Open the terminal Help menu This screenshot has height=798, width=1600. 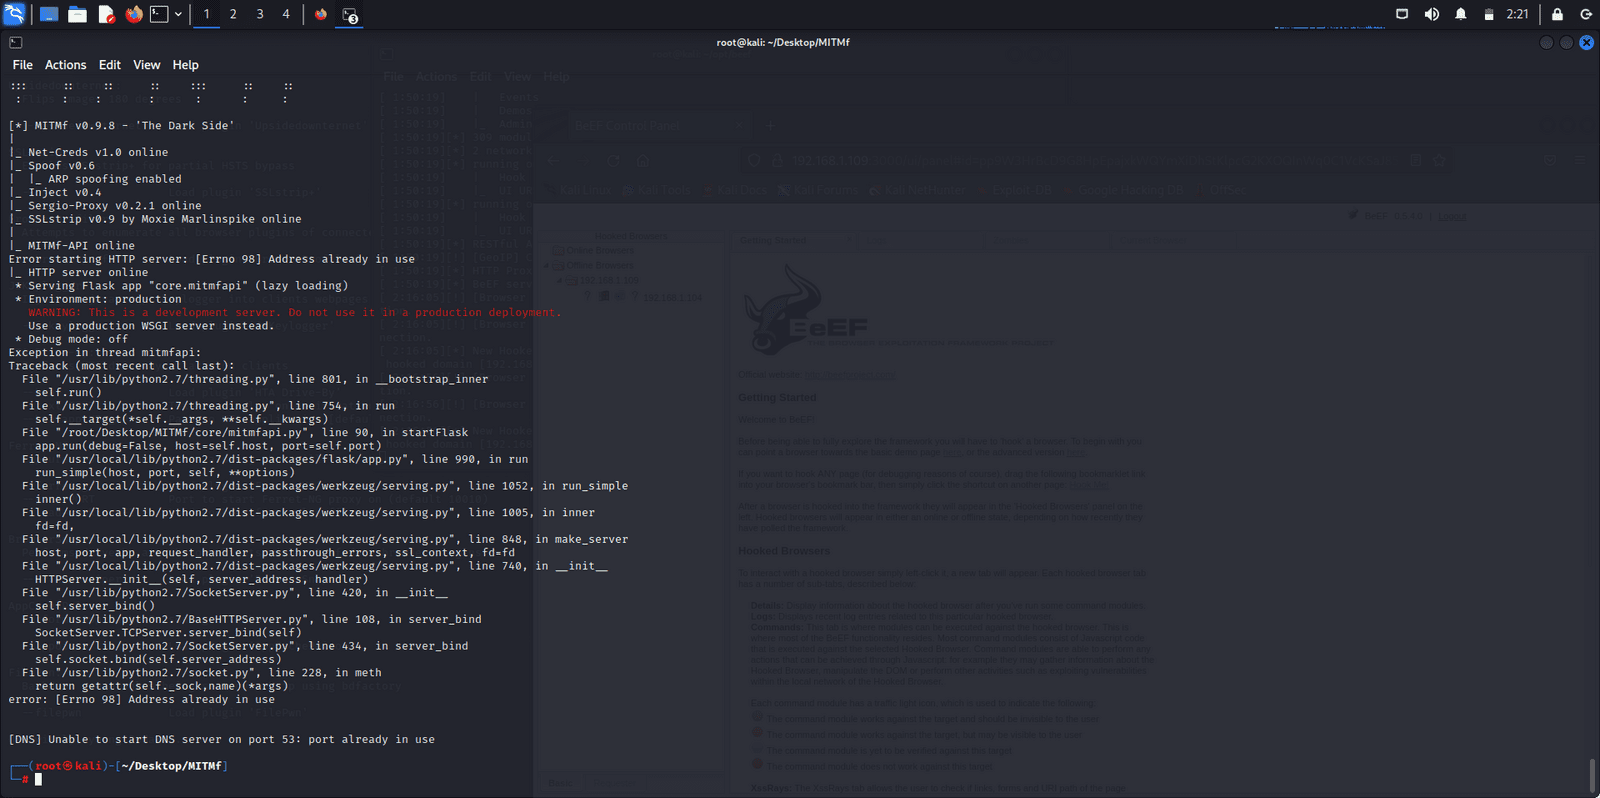click(x=185, y=65)
